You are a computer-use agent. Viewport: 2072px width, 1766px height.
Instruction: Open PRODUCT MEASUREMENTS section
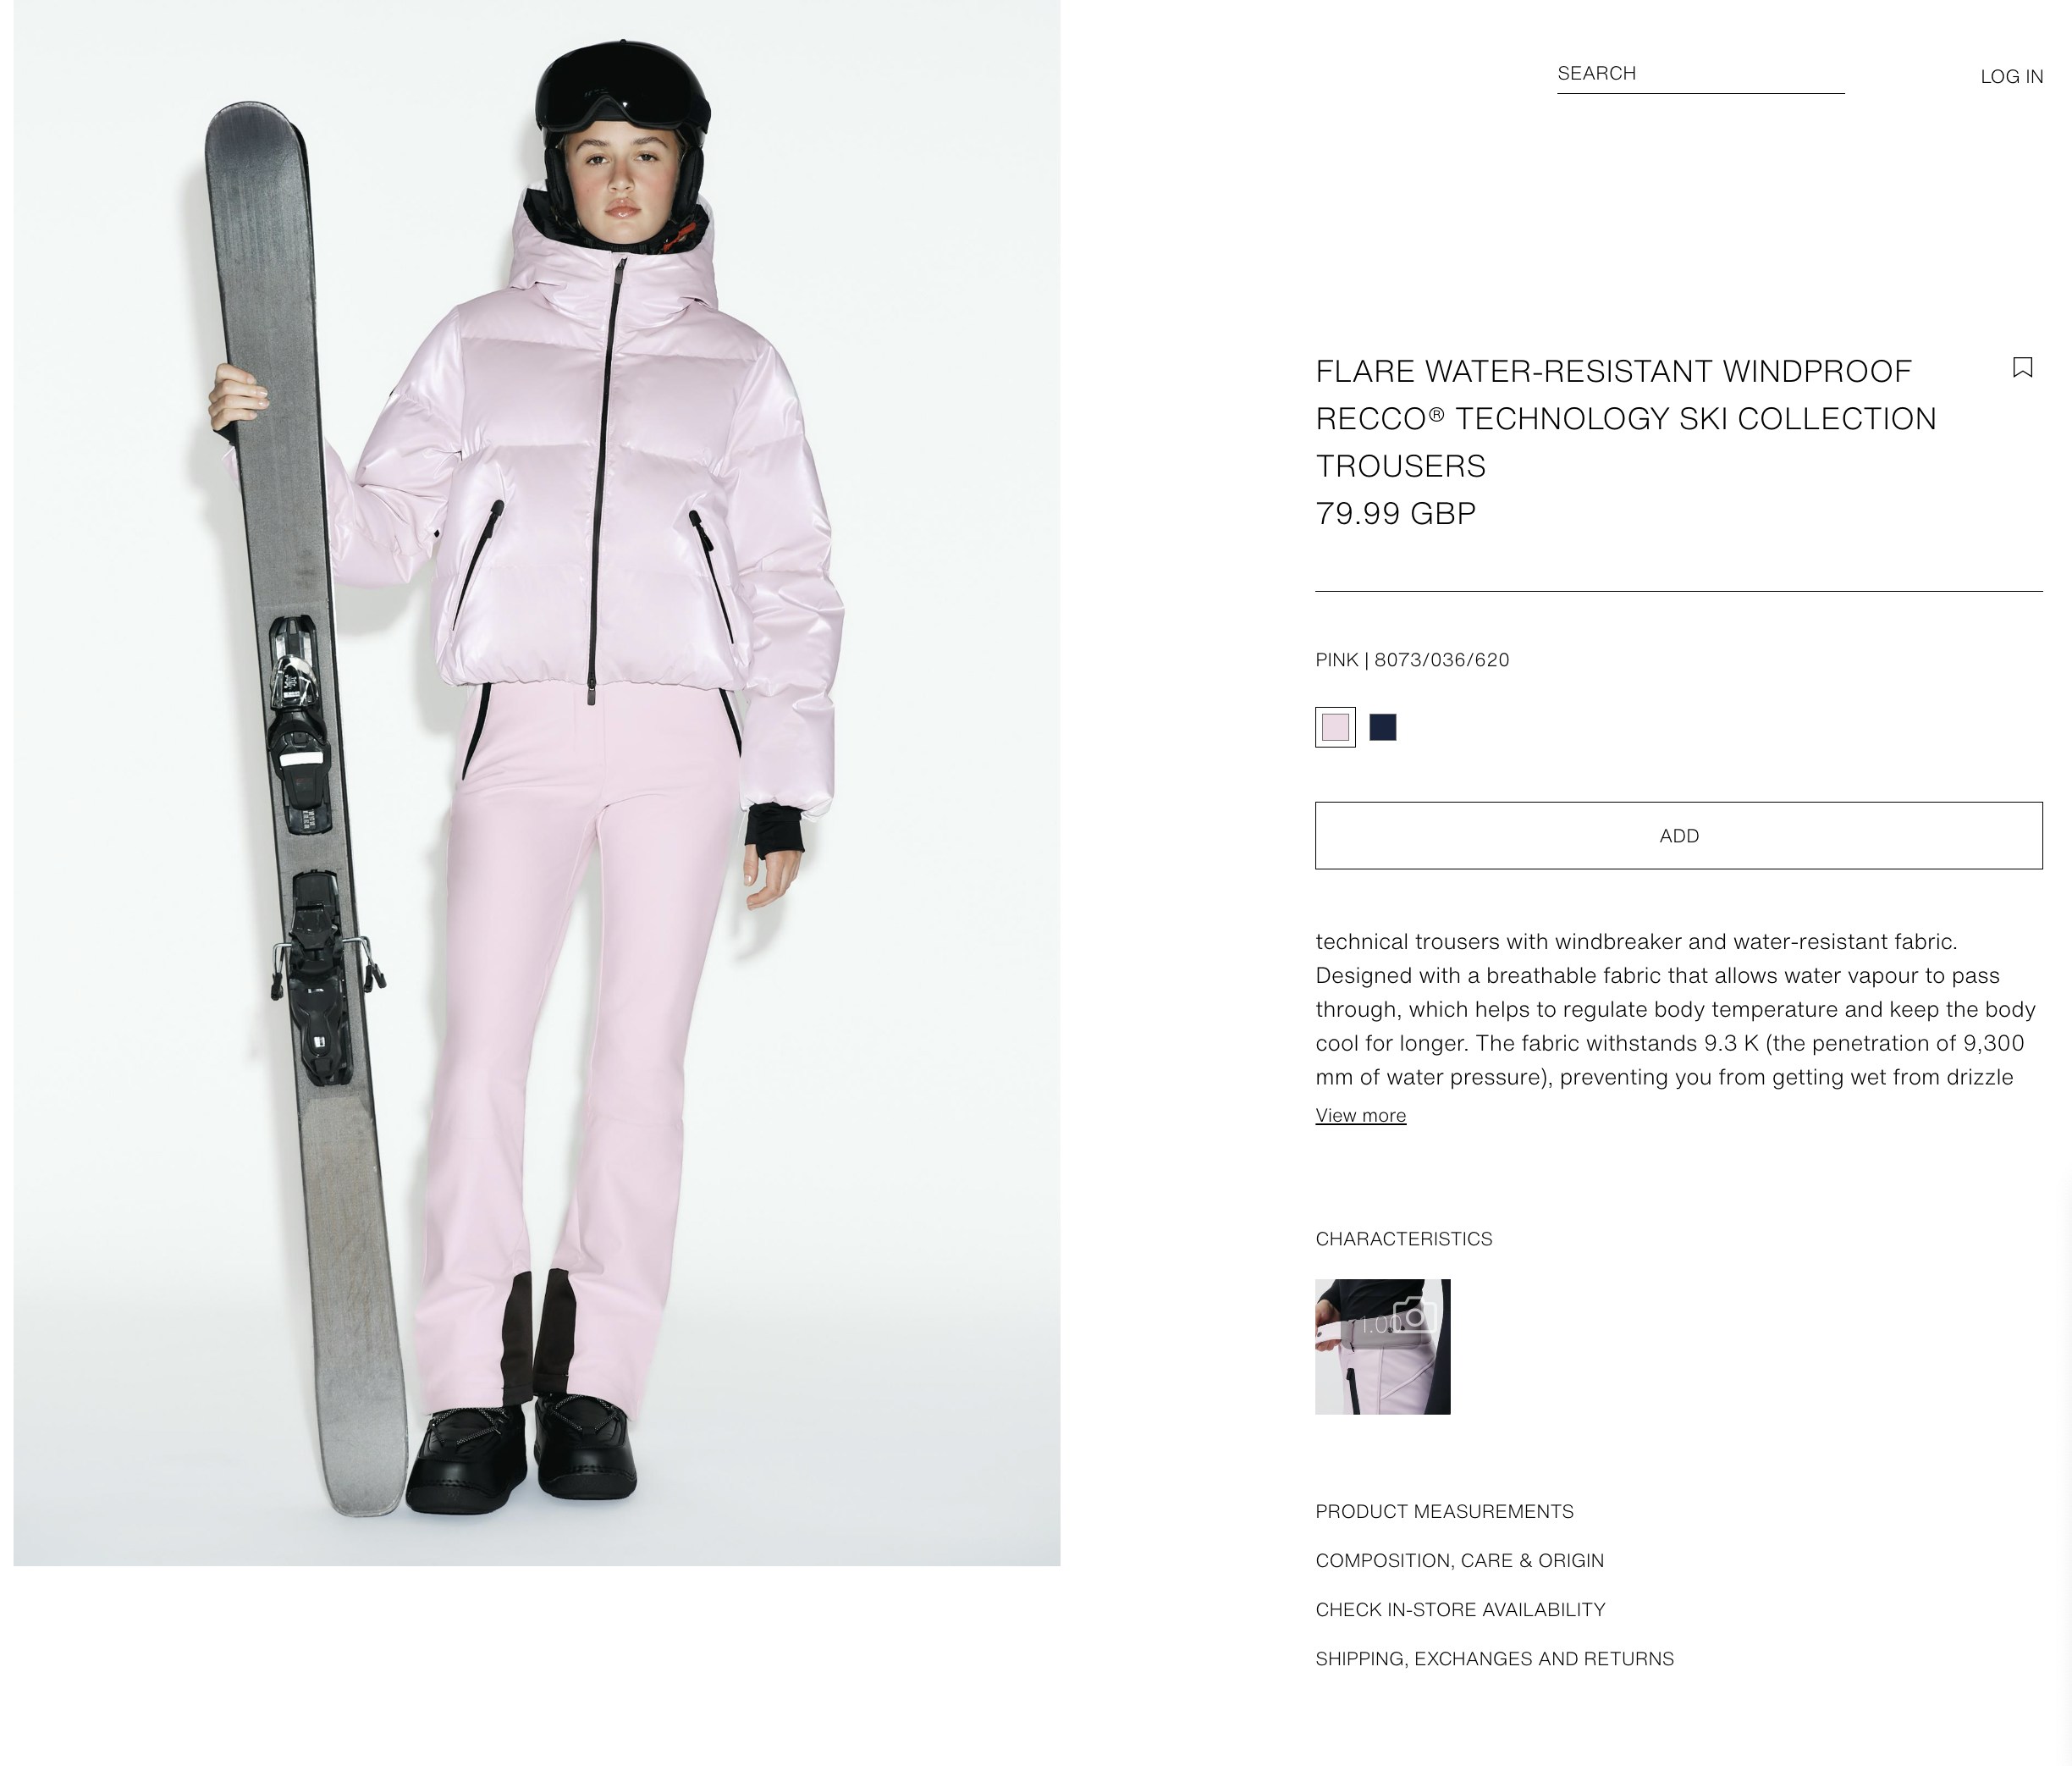click(1444, 1511)
